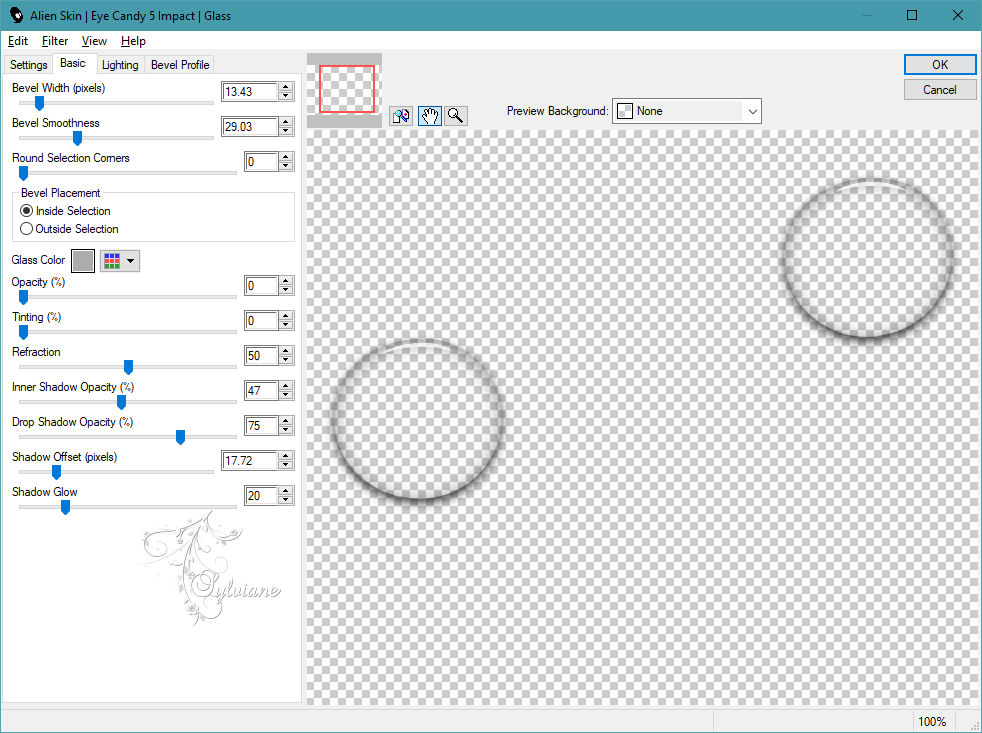The image size is (982, 733).
Task: Click the Round Selection Corners spinner arrows
Action: point(286,162)
